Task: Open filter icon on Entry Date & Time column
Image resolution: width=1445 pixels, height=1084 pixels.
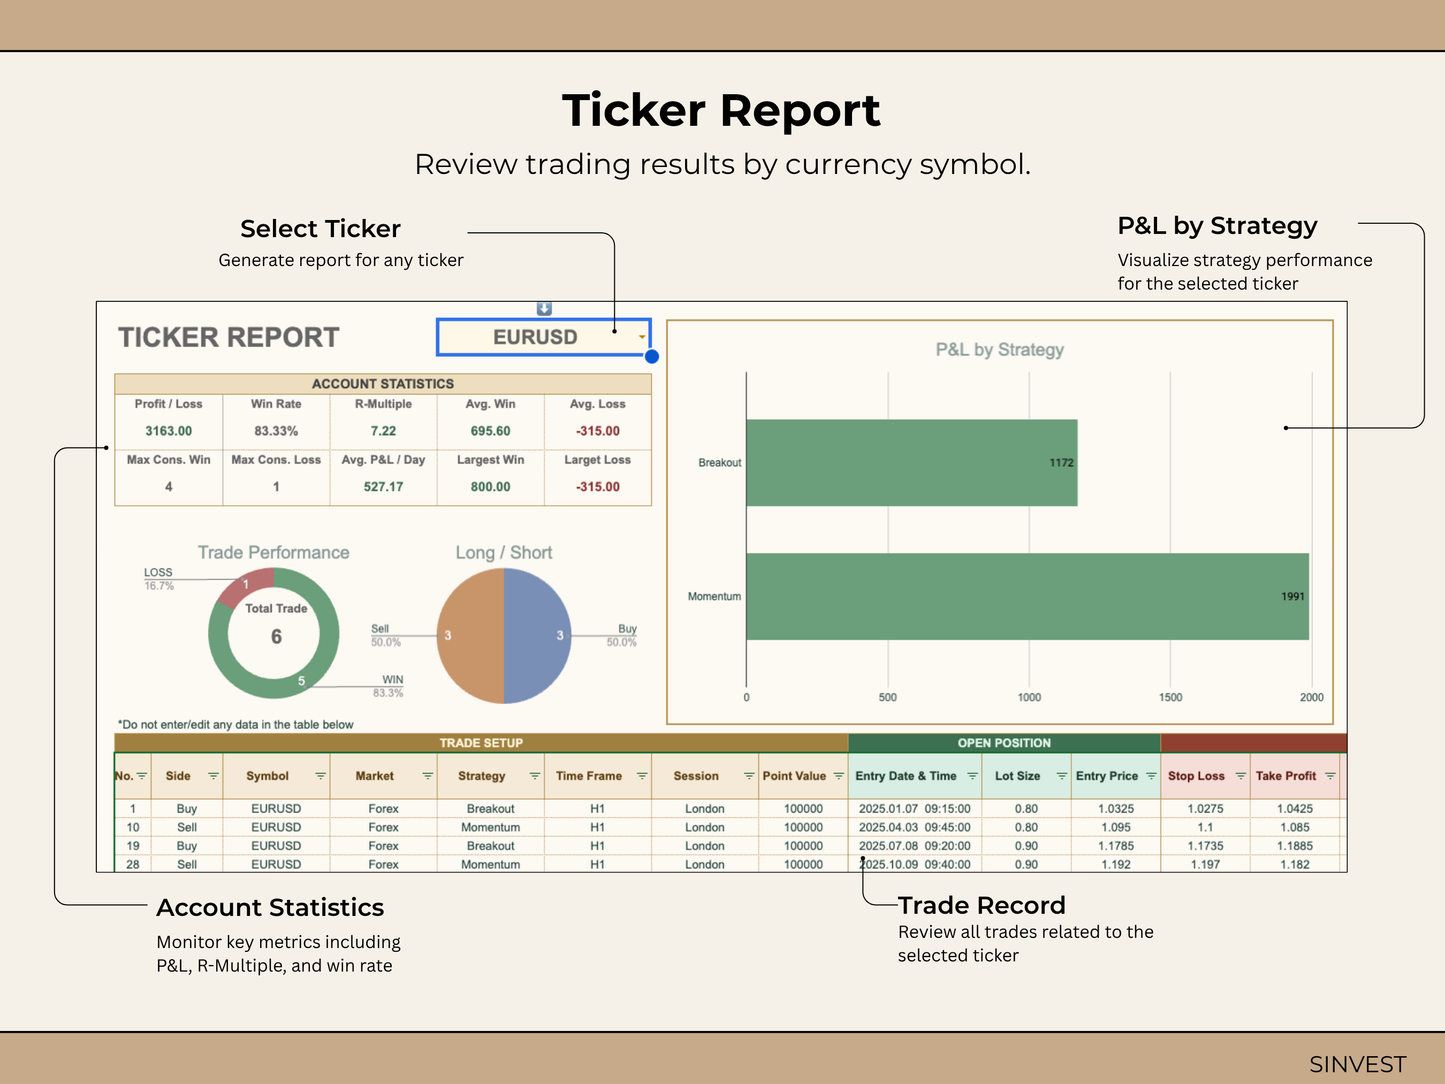Action: point(972,776)
